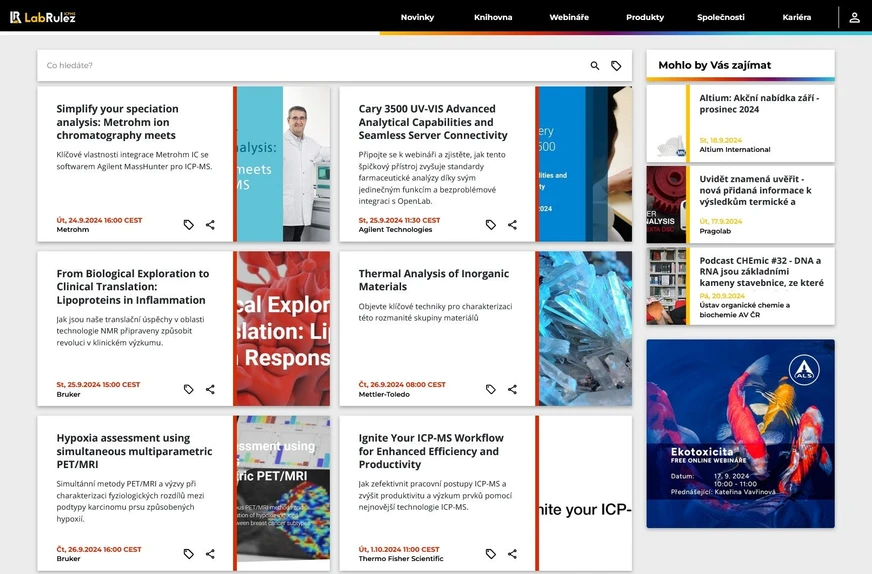Viewport: 872px width, 574px height.
Task: Click the 'nite your ICP-' thumbnail
Action: [x=586, y=493]
